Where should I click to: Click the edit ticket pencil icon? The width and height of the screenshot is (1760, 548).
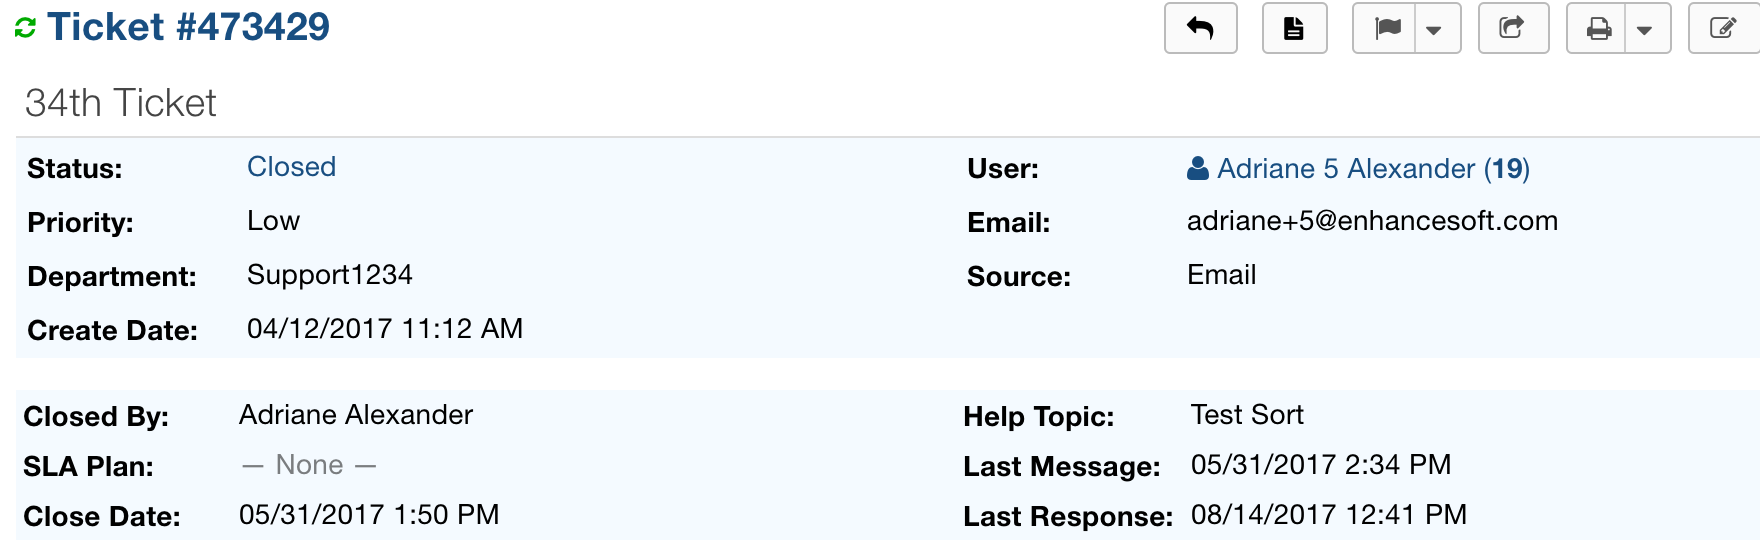click(1722, 28)
